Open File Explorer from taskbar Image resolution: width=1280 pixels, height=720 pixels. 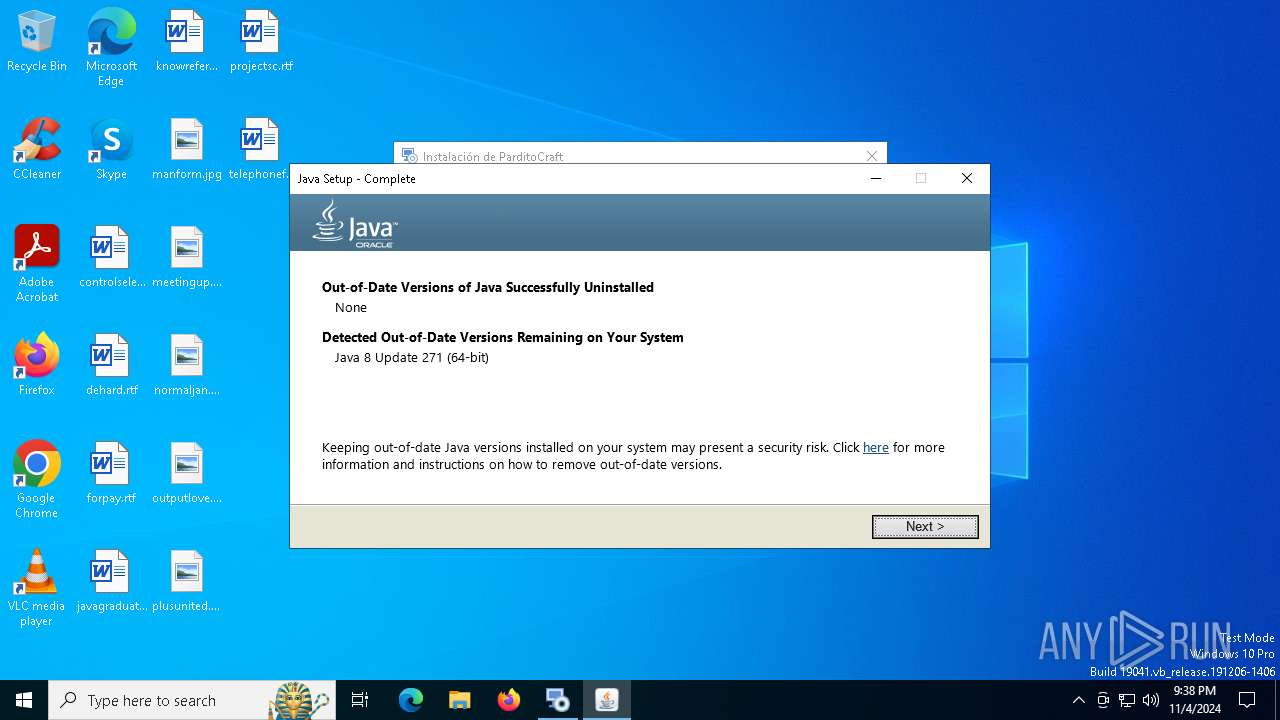[x=460, y=700]
